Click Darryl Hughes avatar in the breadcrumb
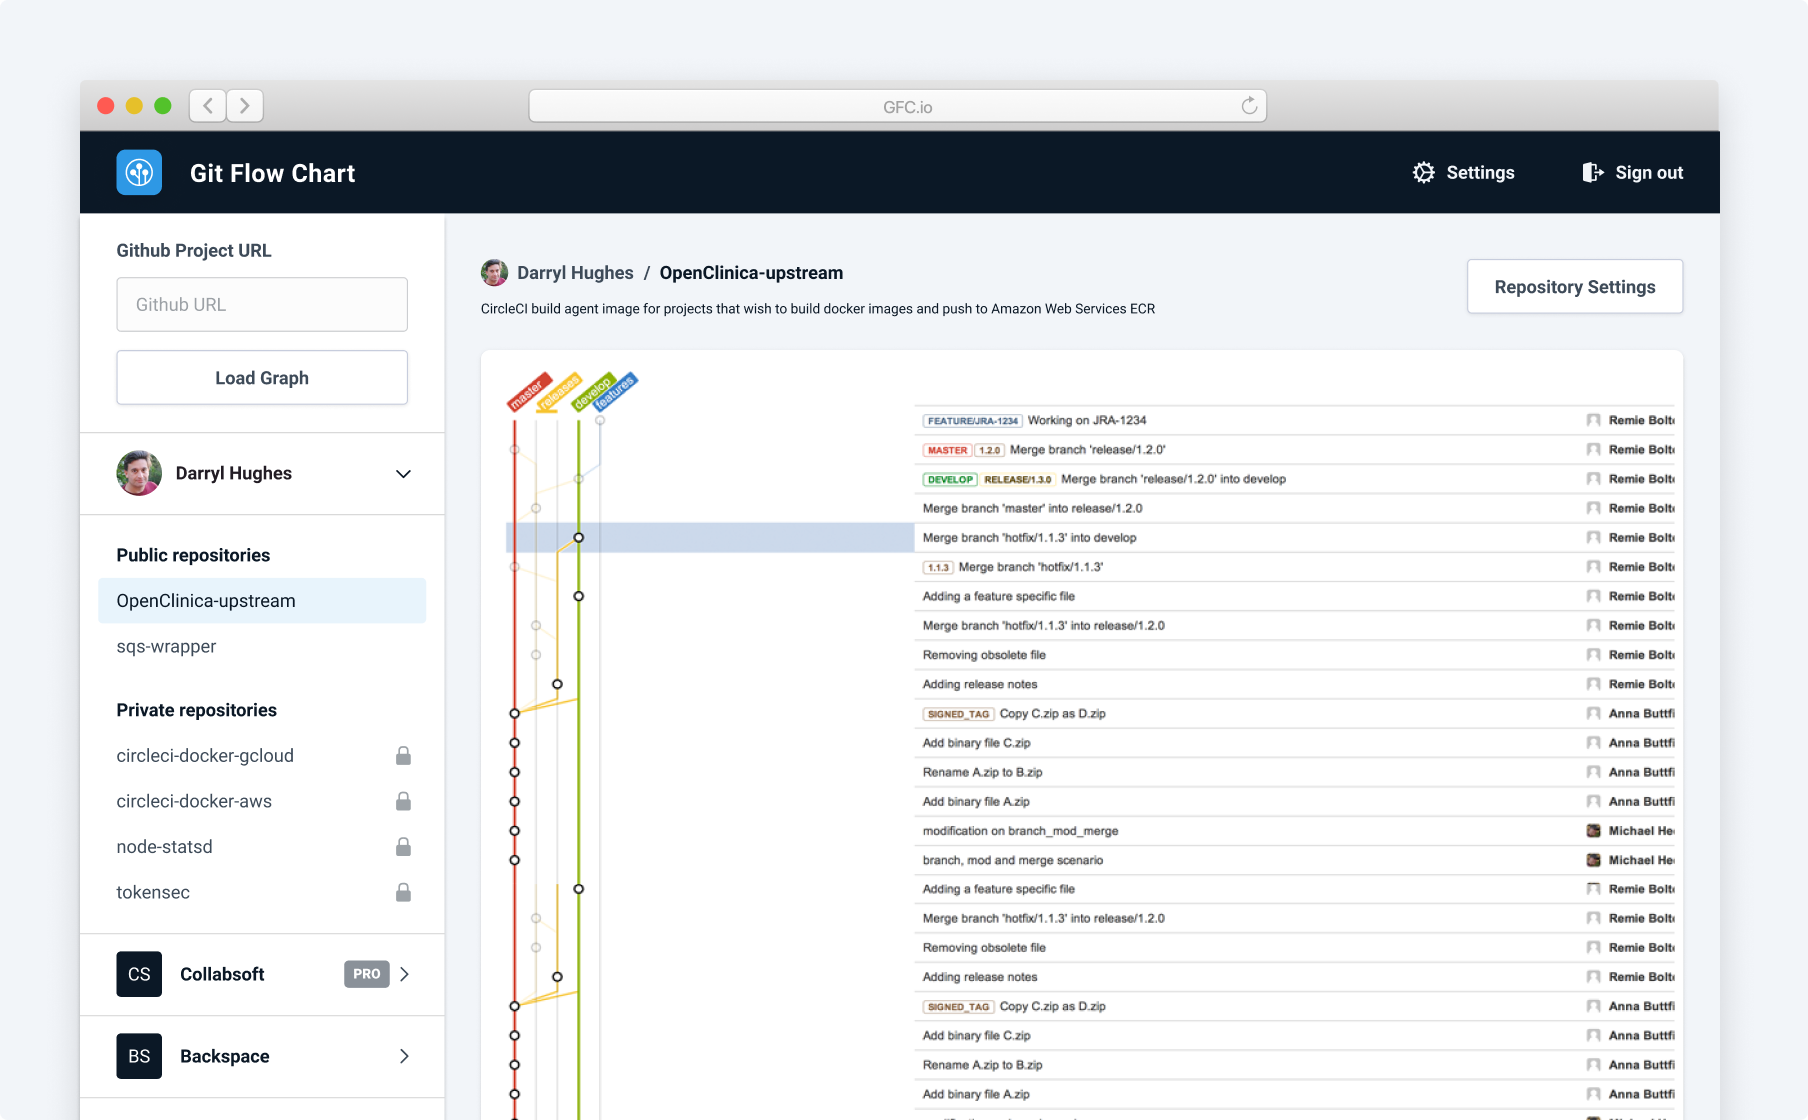1808x1120 pixels. coord(494,272)
